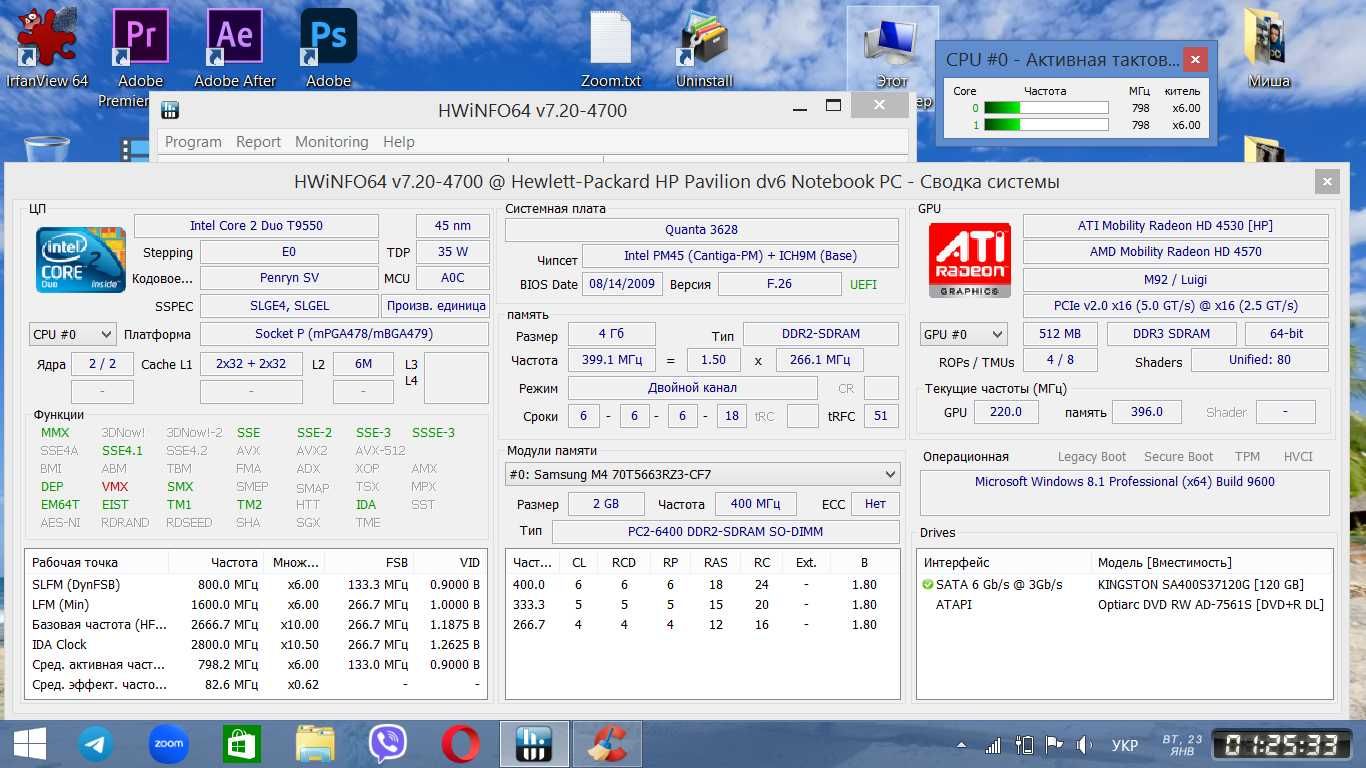The width and height of the screenshot is (1366, 768).
Task: Click the Penryn SV codename field
Action: pyautogui.click(x=290, y=278)
